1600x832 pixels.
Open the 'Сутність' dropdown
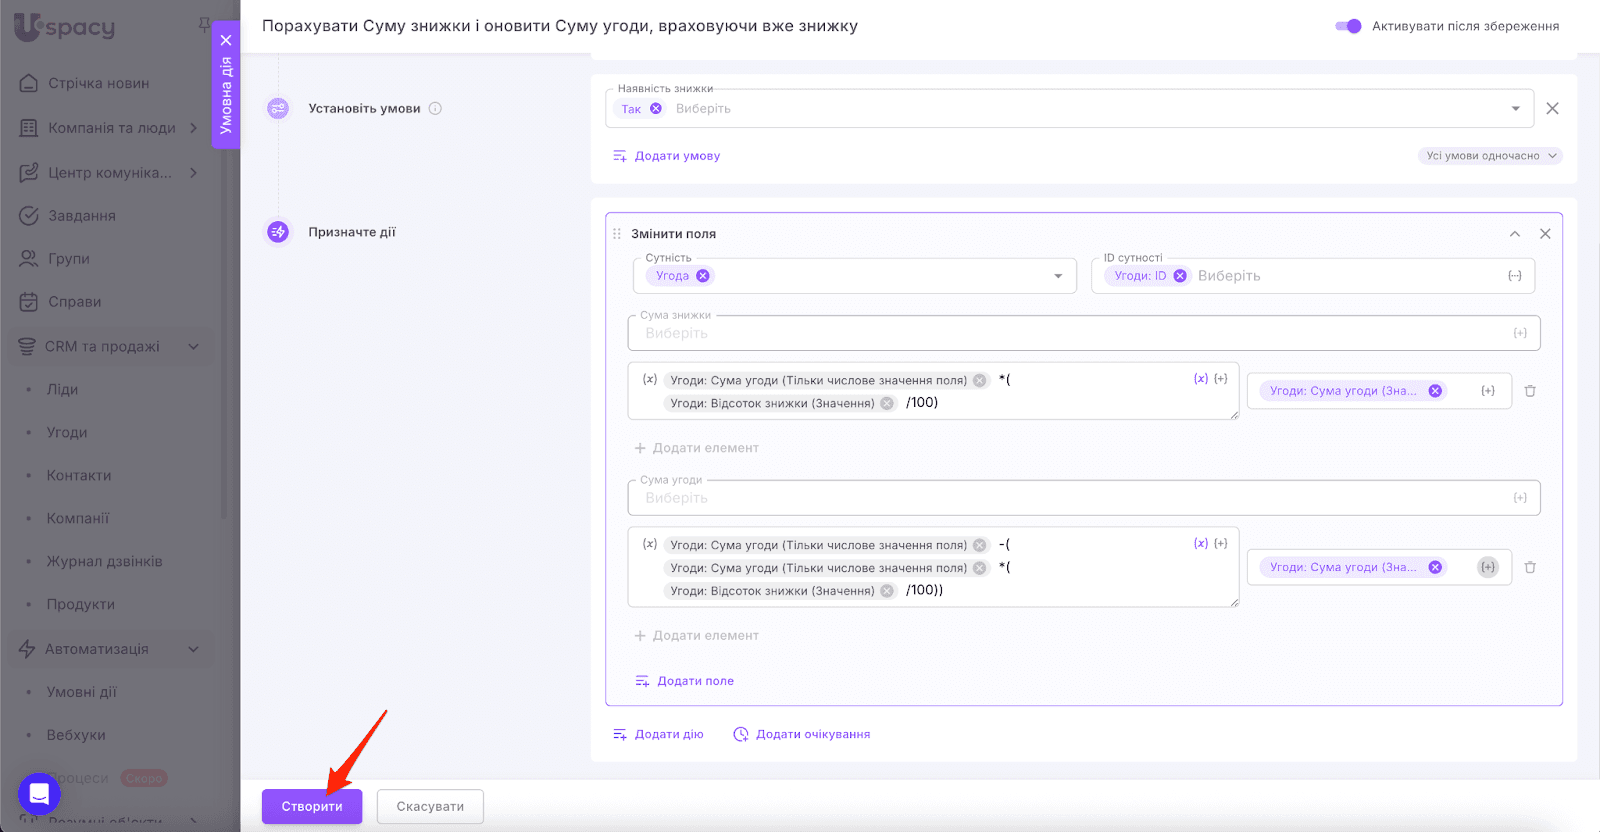coord(1058,276)
